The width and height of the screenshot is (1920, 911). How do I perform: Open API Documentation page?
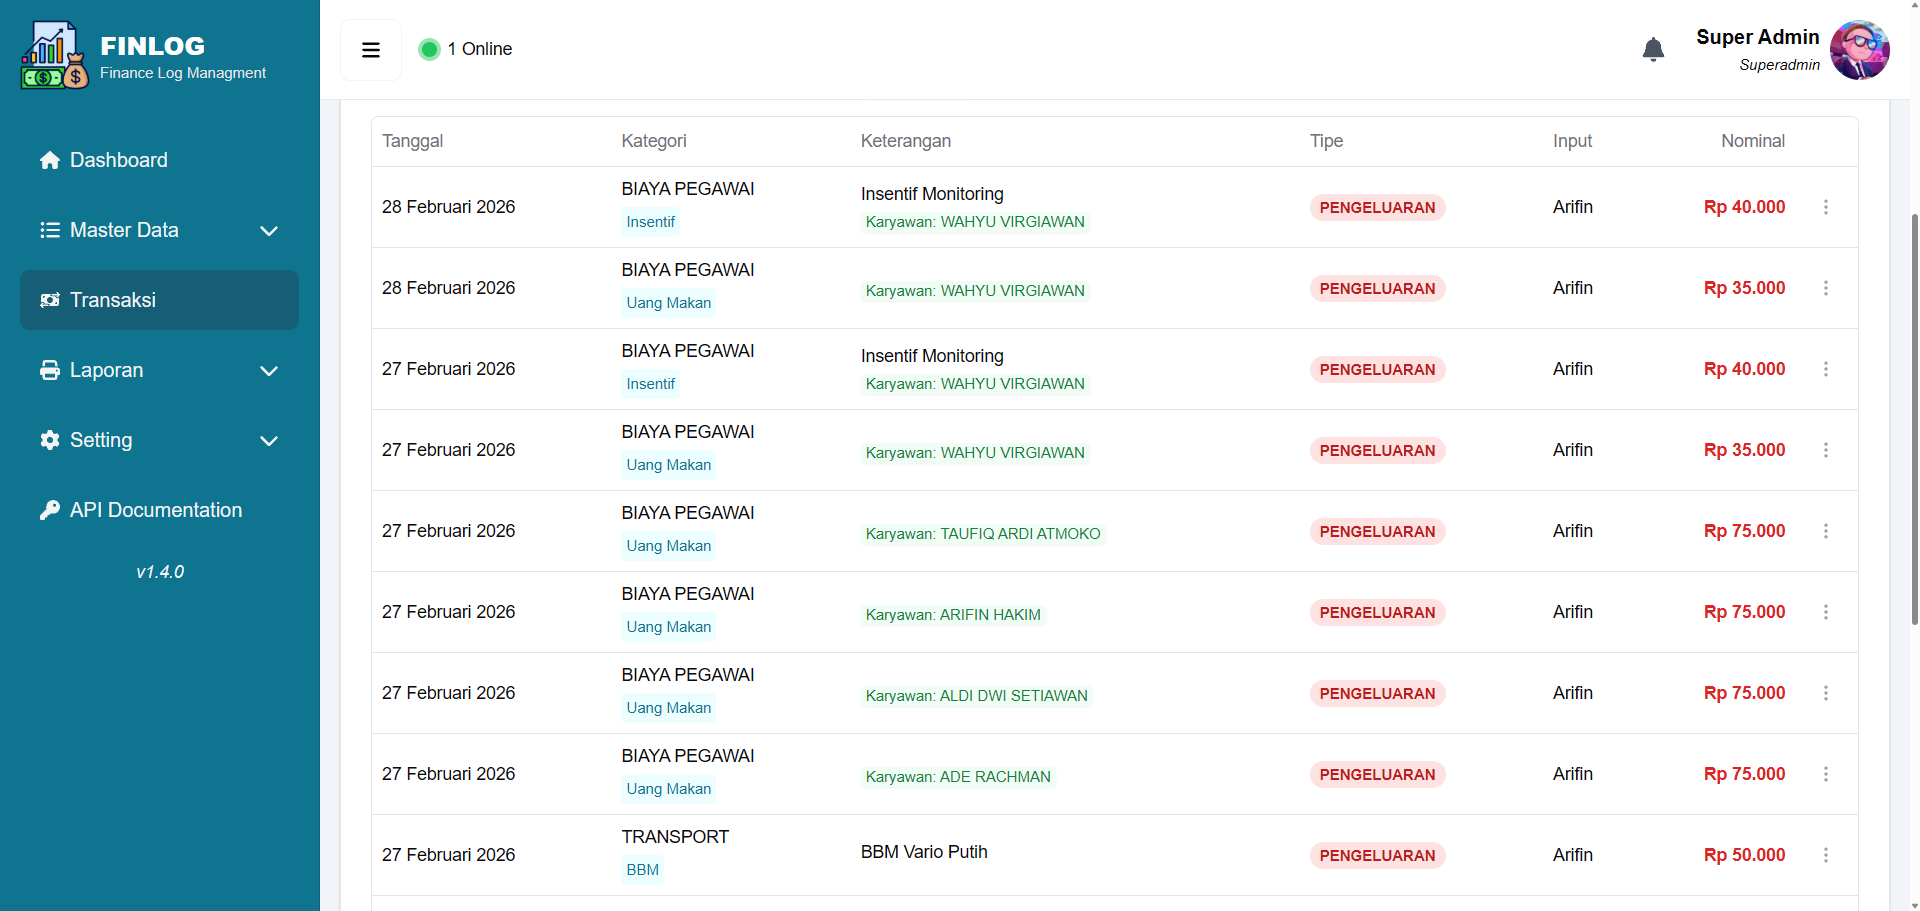click(x=155, y=510)
